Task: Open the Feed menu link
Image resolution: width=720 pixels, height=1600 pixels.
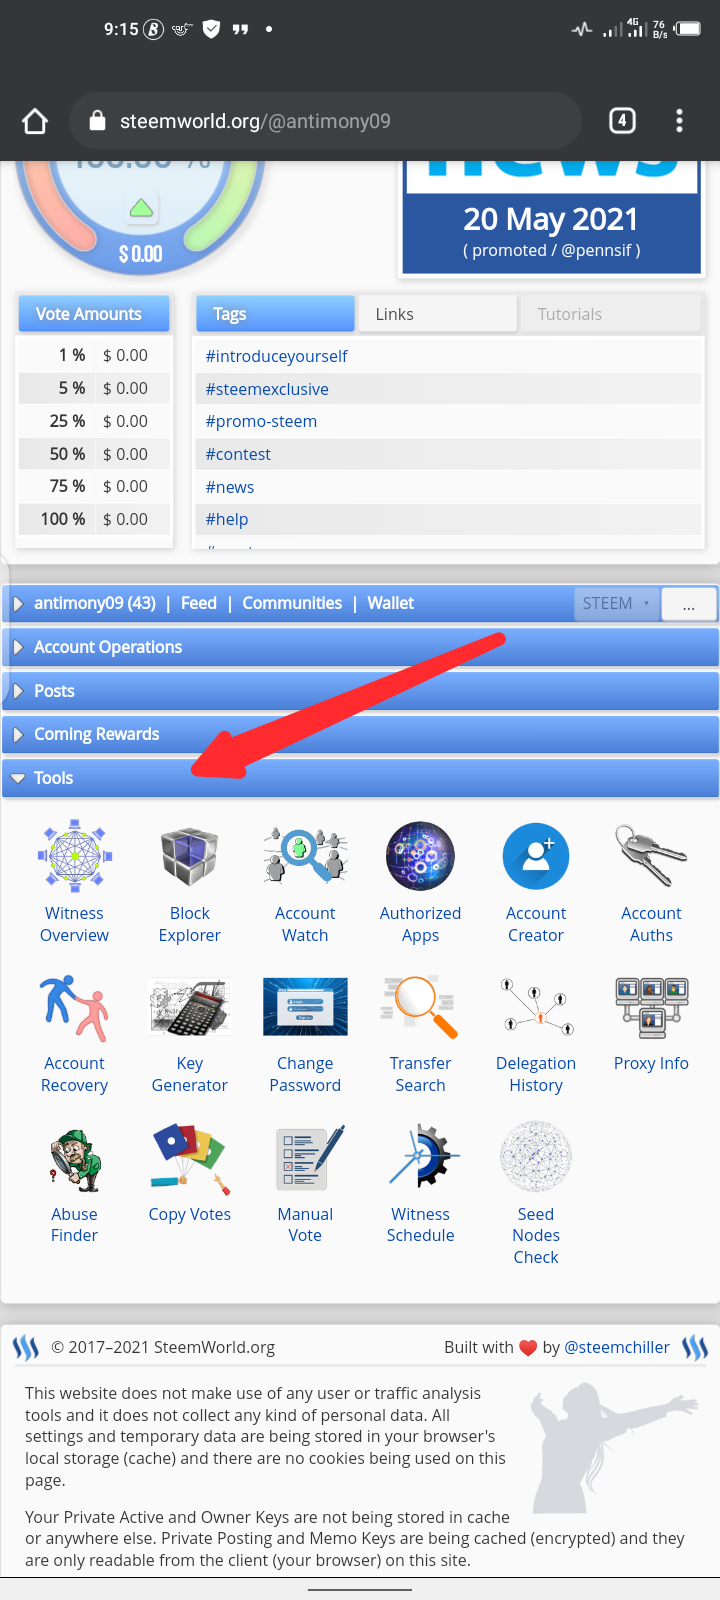Action: [199, 603]
